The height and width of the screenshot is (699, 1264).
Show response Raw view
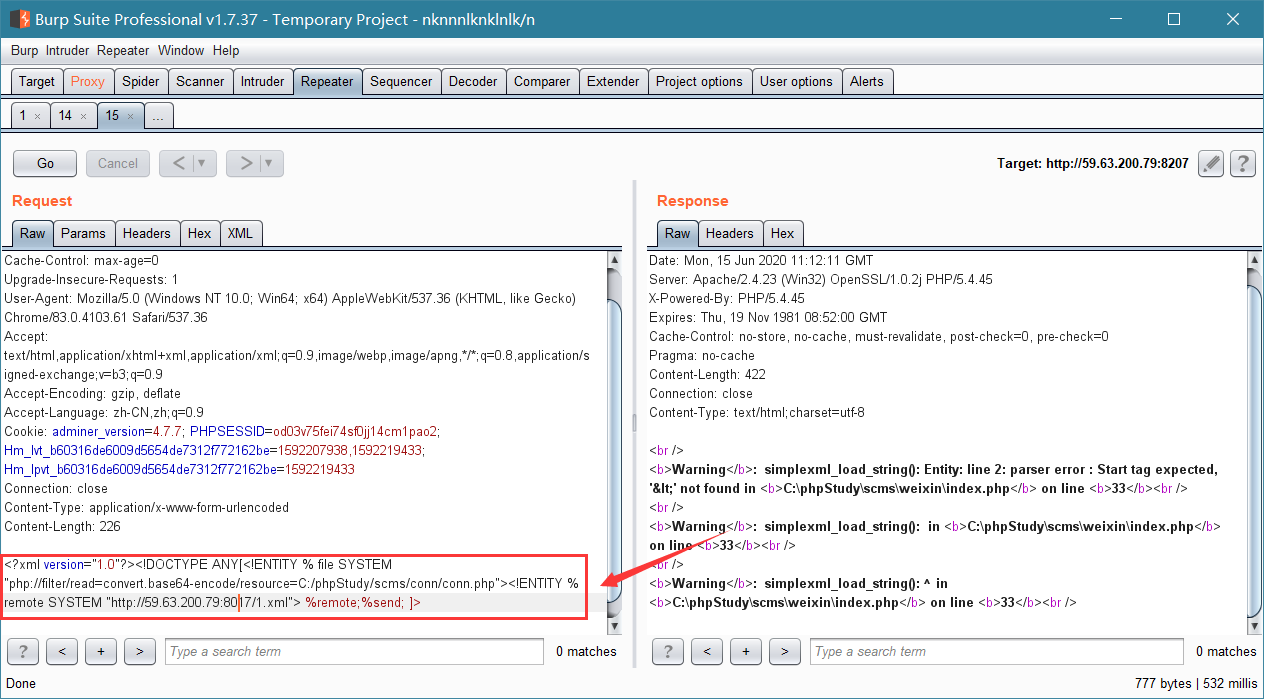coord(678,233)
